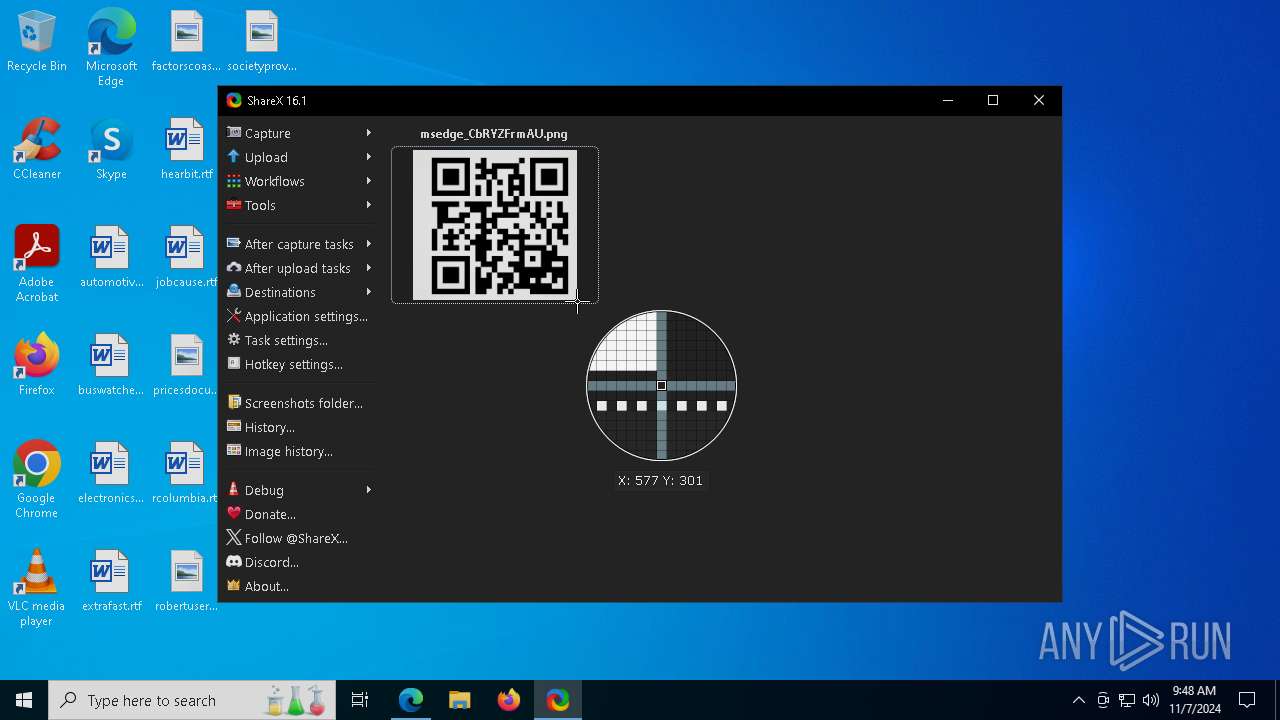Click the Destinations drive icon
This screenshot has height=720, width=1280.
click(x=234, y=292)
